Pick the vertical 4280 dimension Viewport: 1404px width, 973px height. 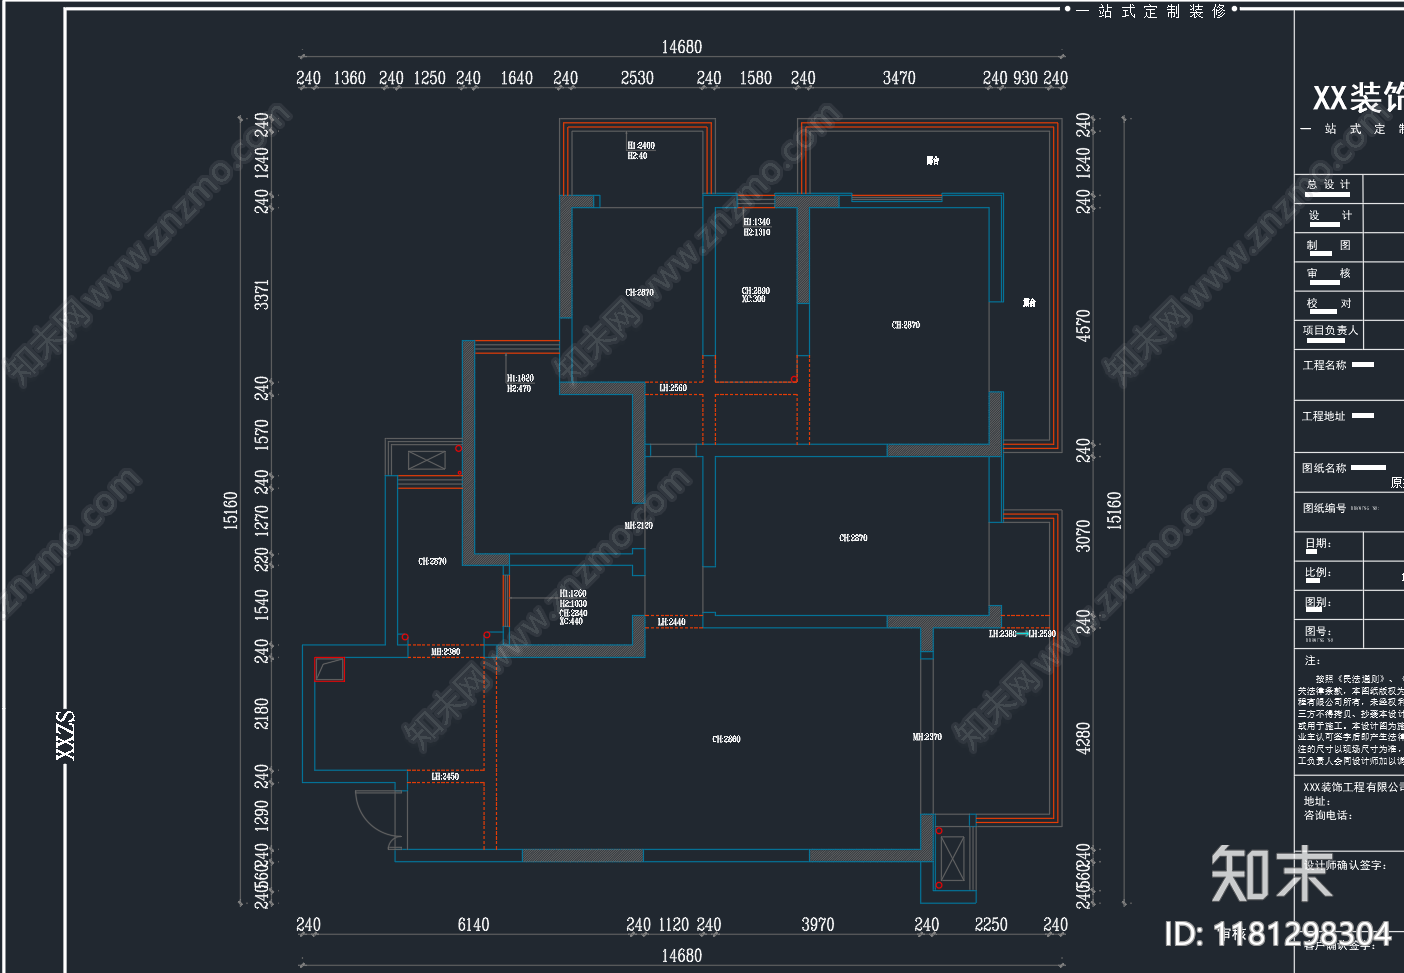tap(1083, 738)
